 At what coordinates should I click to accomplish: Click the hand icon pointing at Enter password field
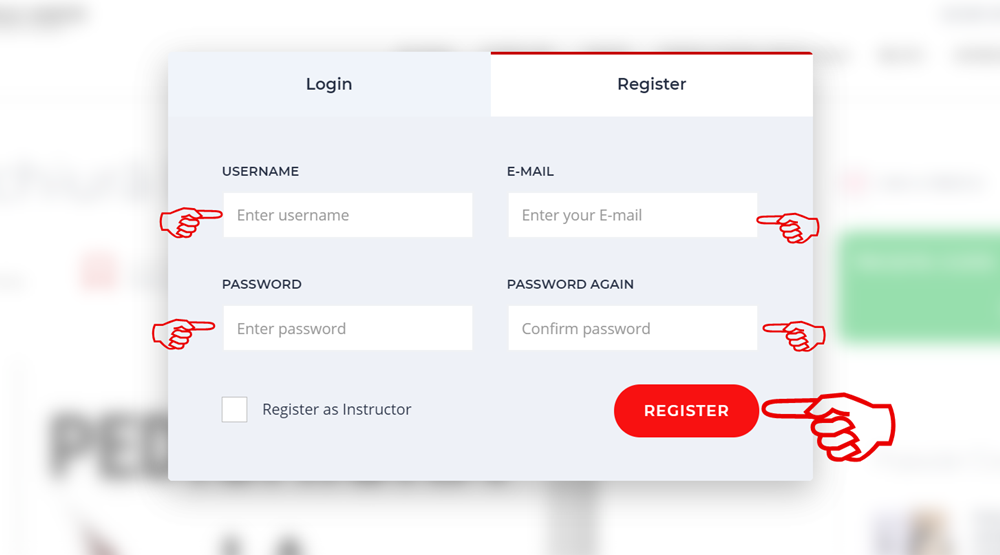(x=183, y=334)
